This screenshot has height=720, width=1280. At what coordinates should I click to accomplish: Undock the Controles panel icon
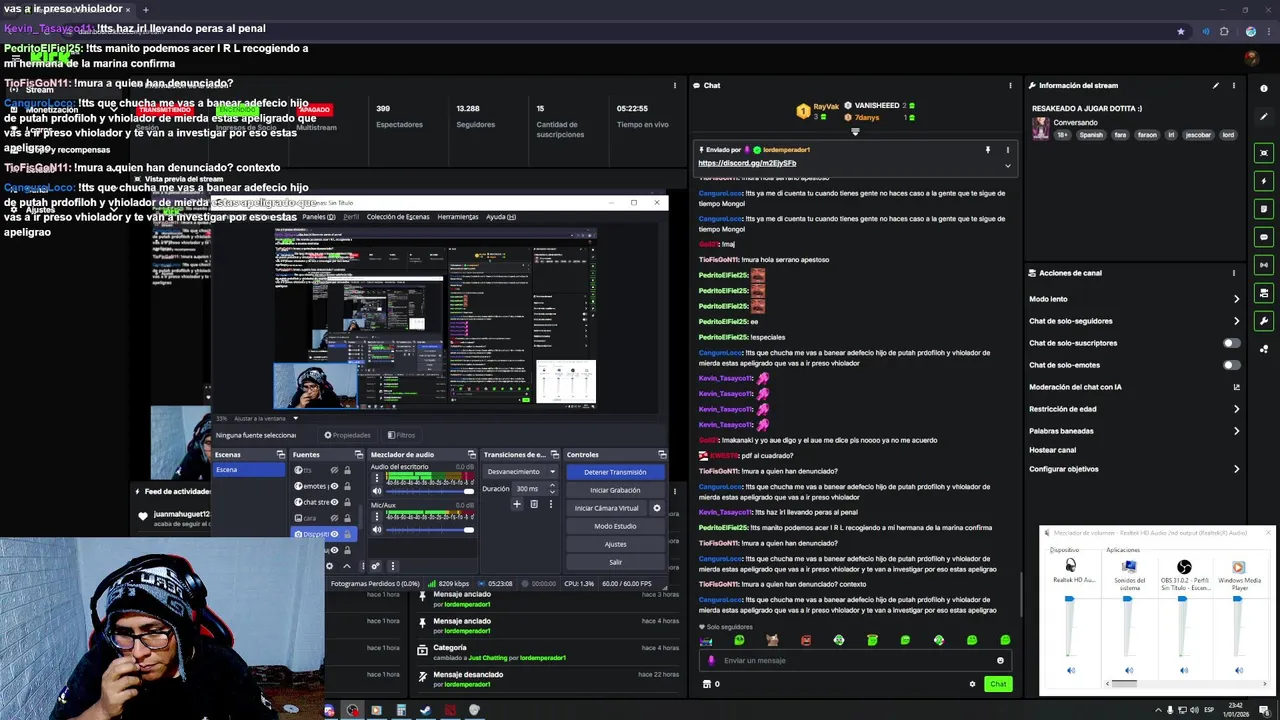tap(662, 455)
